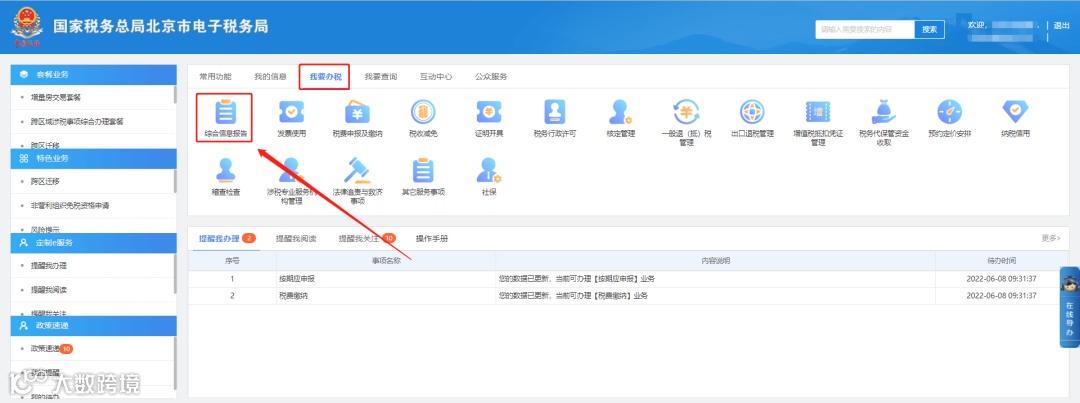Open 跨区域涉税事项综合办理套餐 in sidebar
Image resolution: width=1080 pixels, height=403 pixels.
tap(77, 121)
